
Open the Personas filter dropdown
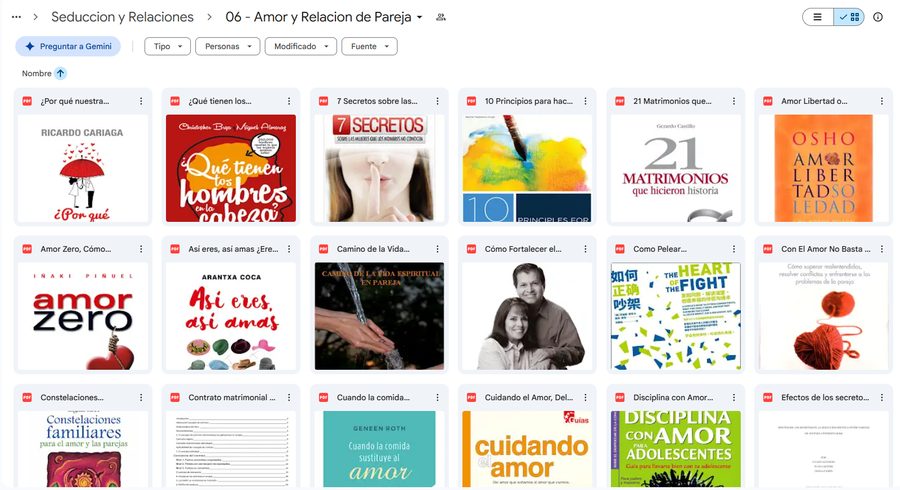227,46
